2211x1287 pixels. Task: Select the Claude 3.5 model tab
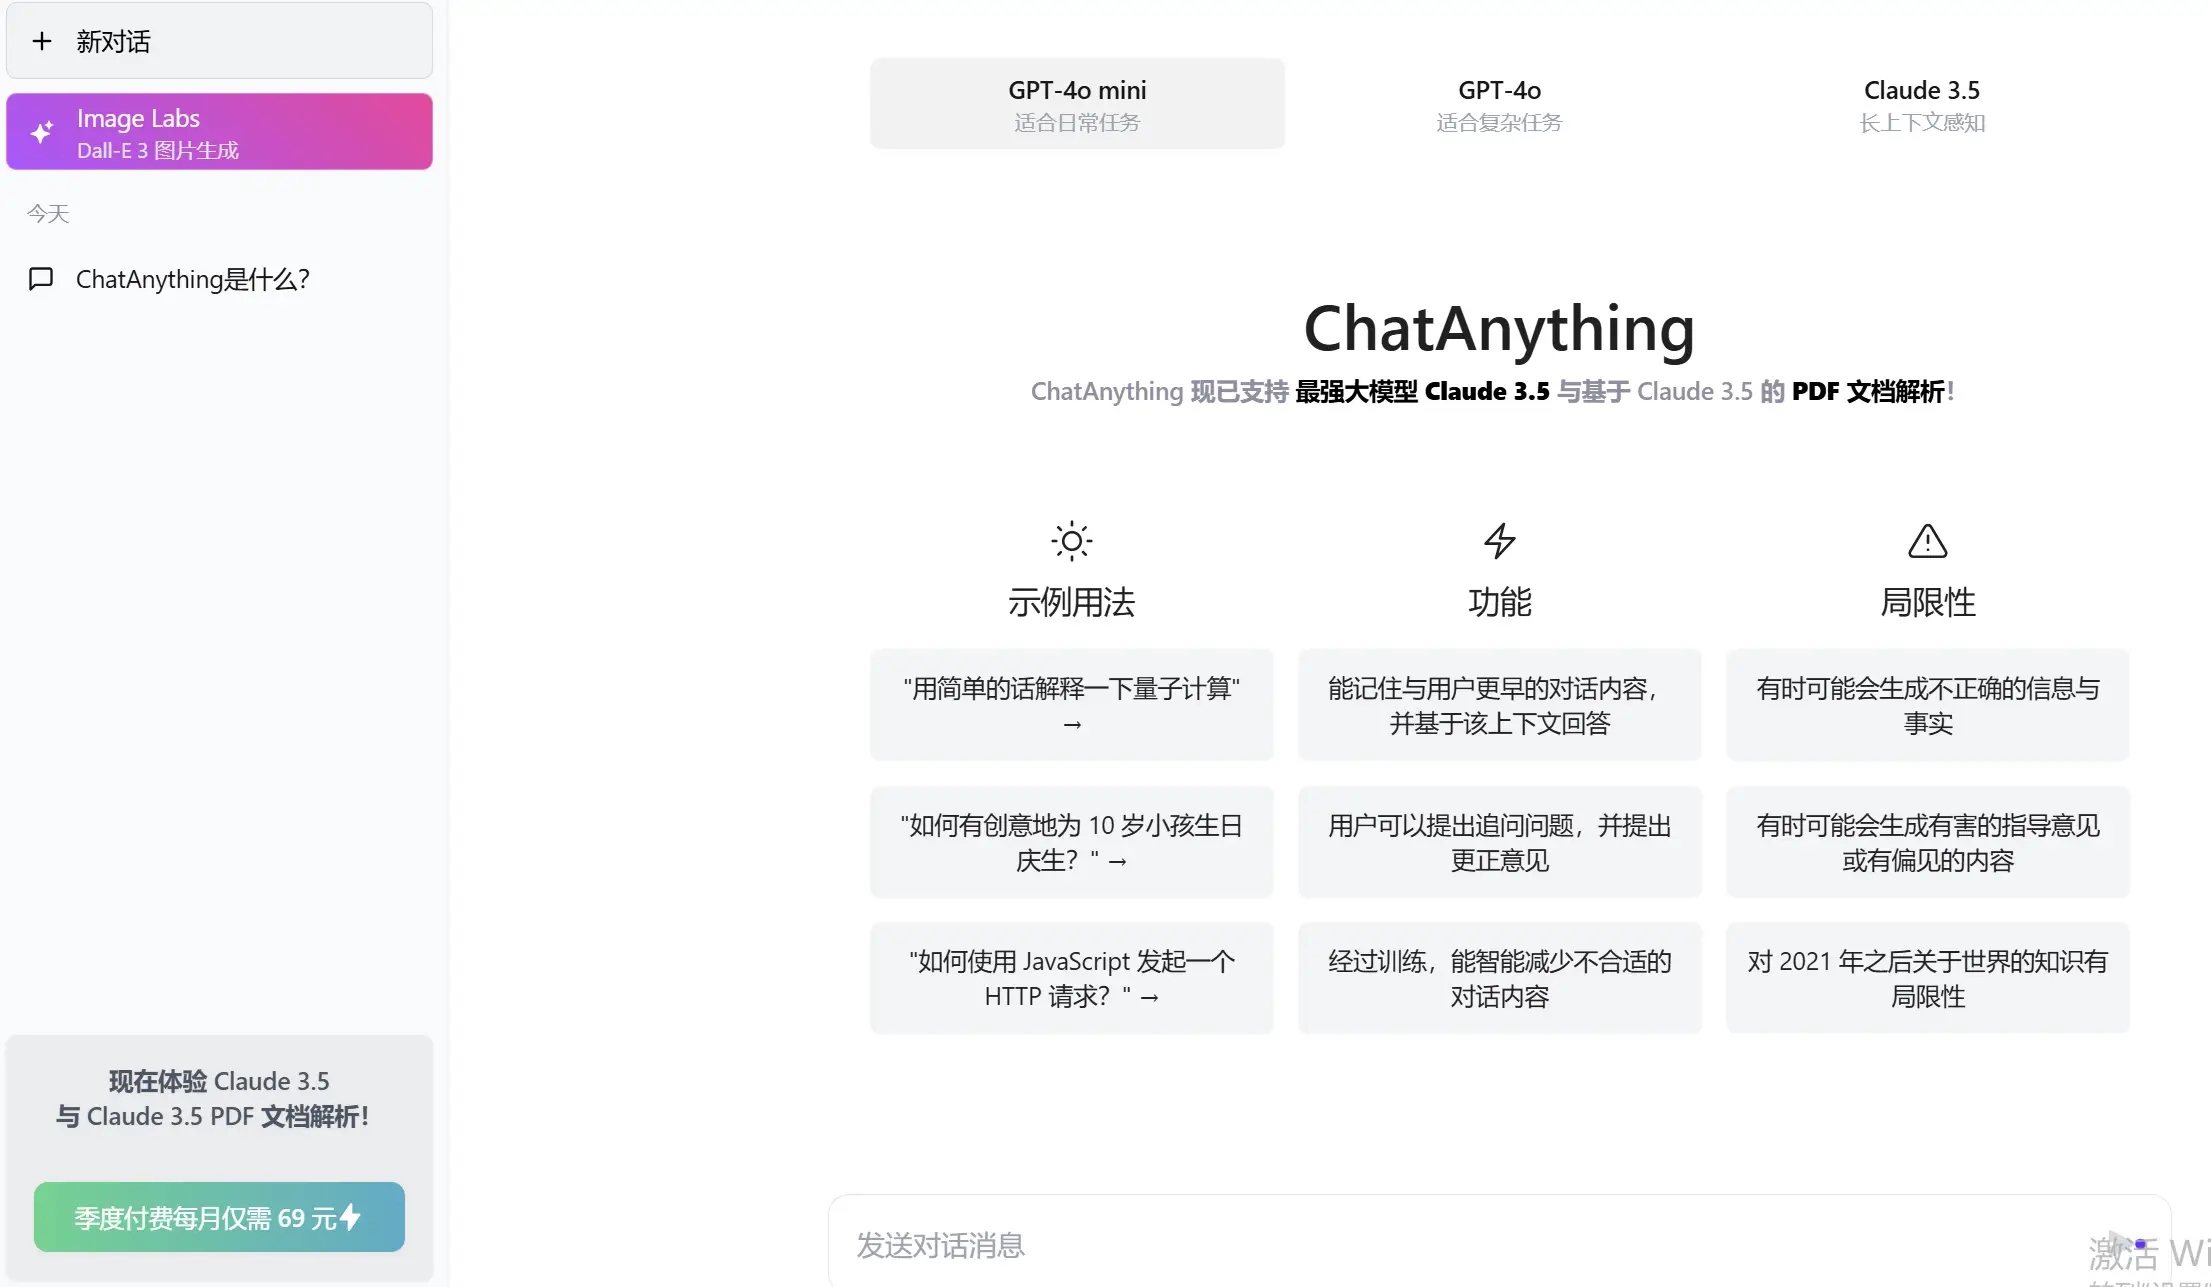(1921, 103)
